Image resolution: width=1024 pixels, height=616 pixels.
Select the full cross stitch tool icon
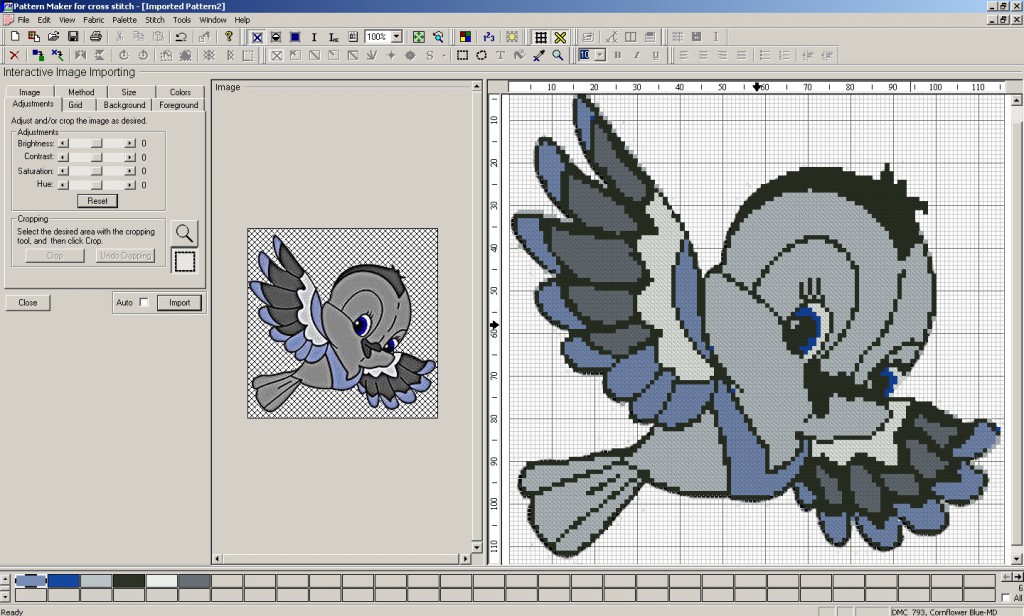pos(277,56)
